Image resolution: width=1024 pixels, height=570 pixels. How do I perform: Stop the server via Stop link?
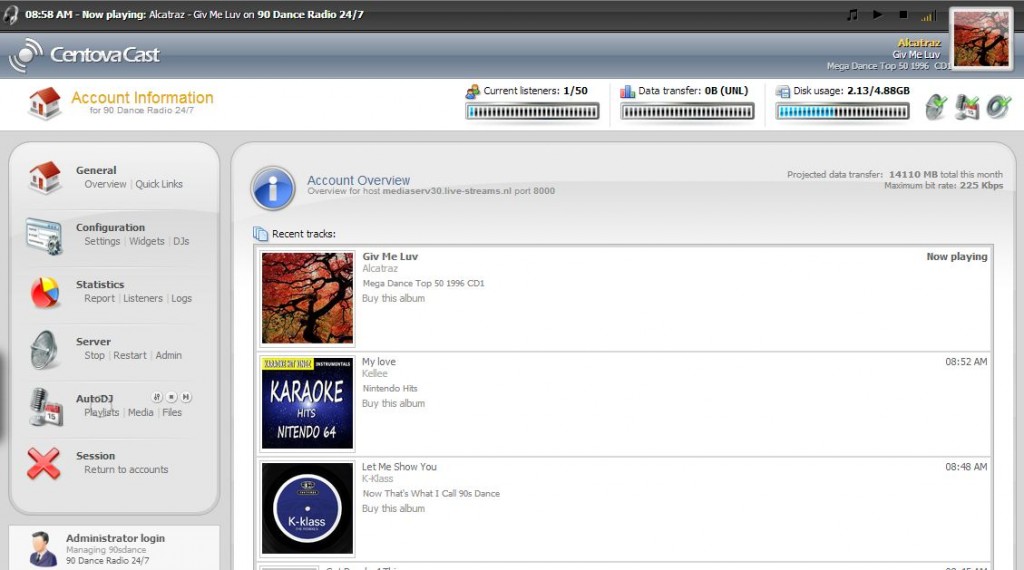(94, 355)
